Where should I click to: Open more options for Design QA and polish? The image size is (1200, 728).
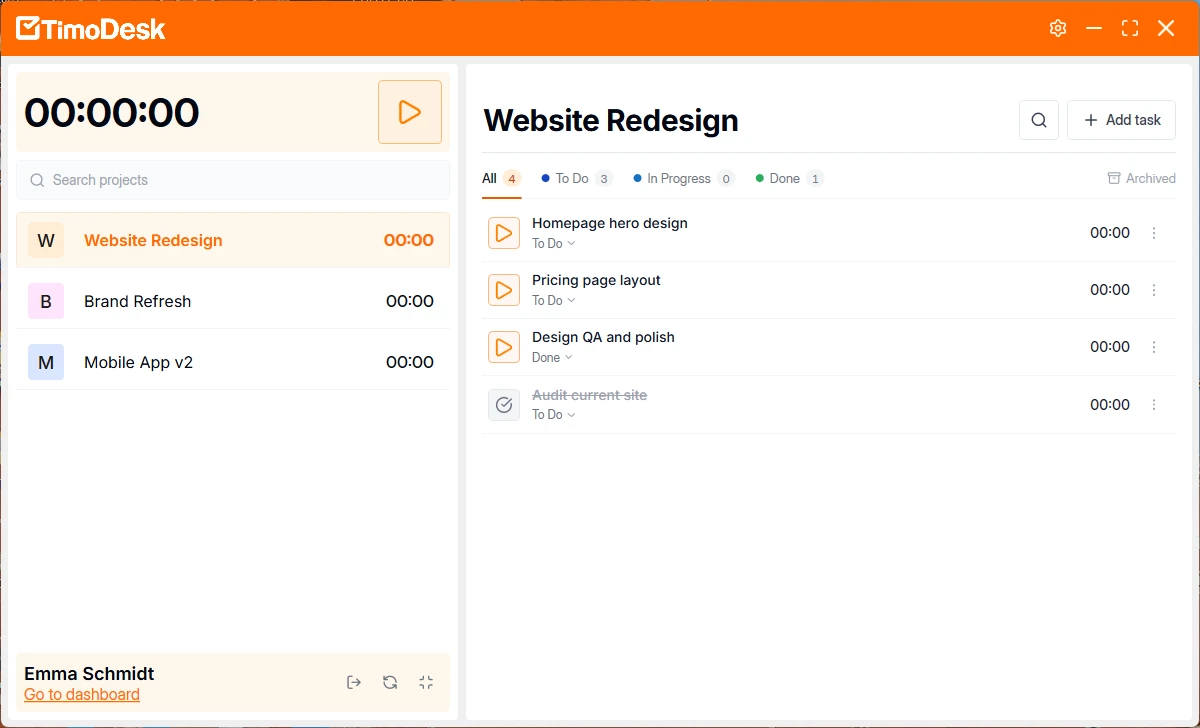(1154, 347)
